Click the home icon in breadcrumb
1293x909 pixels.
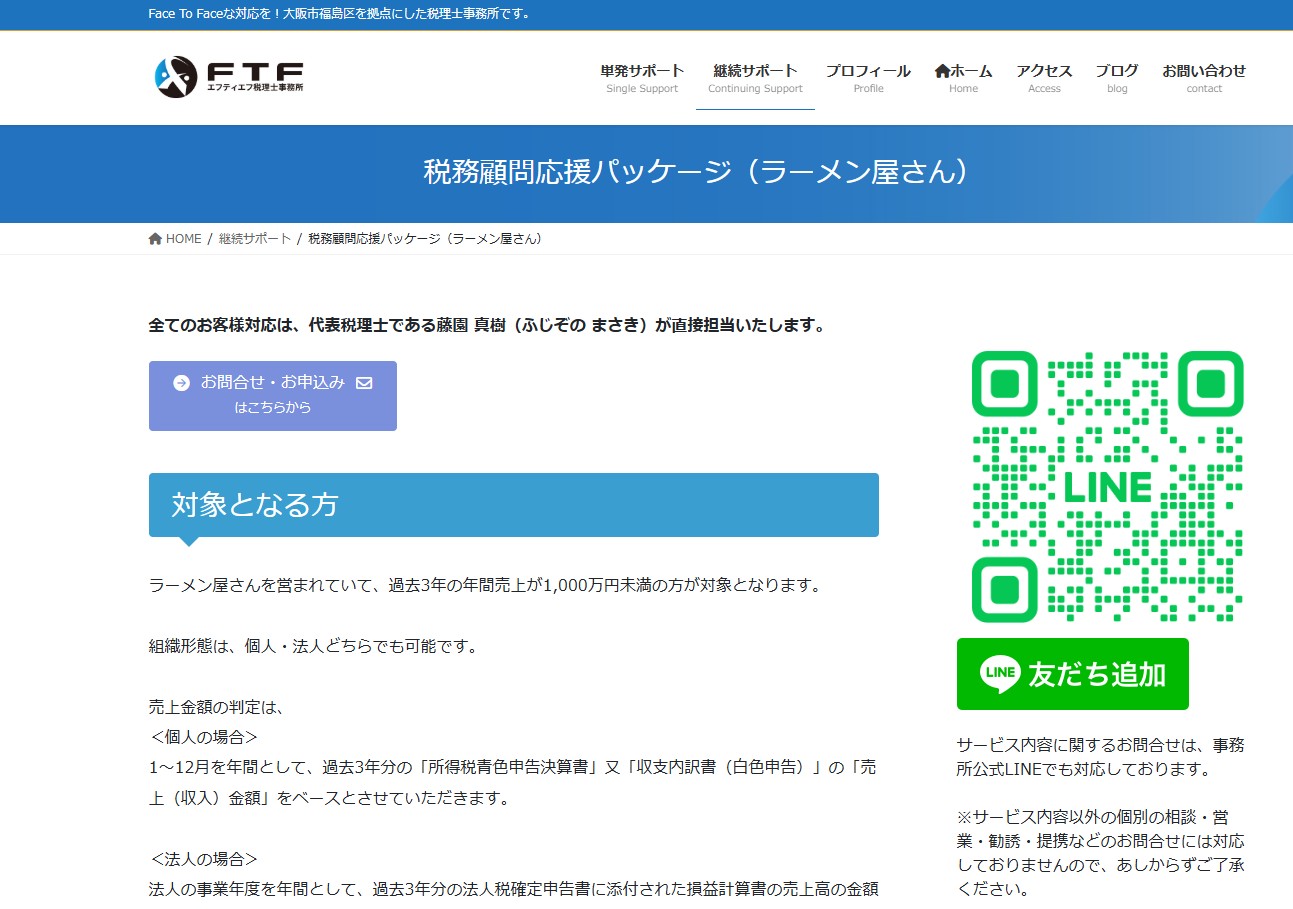155,239
